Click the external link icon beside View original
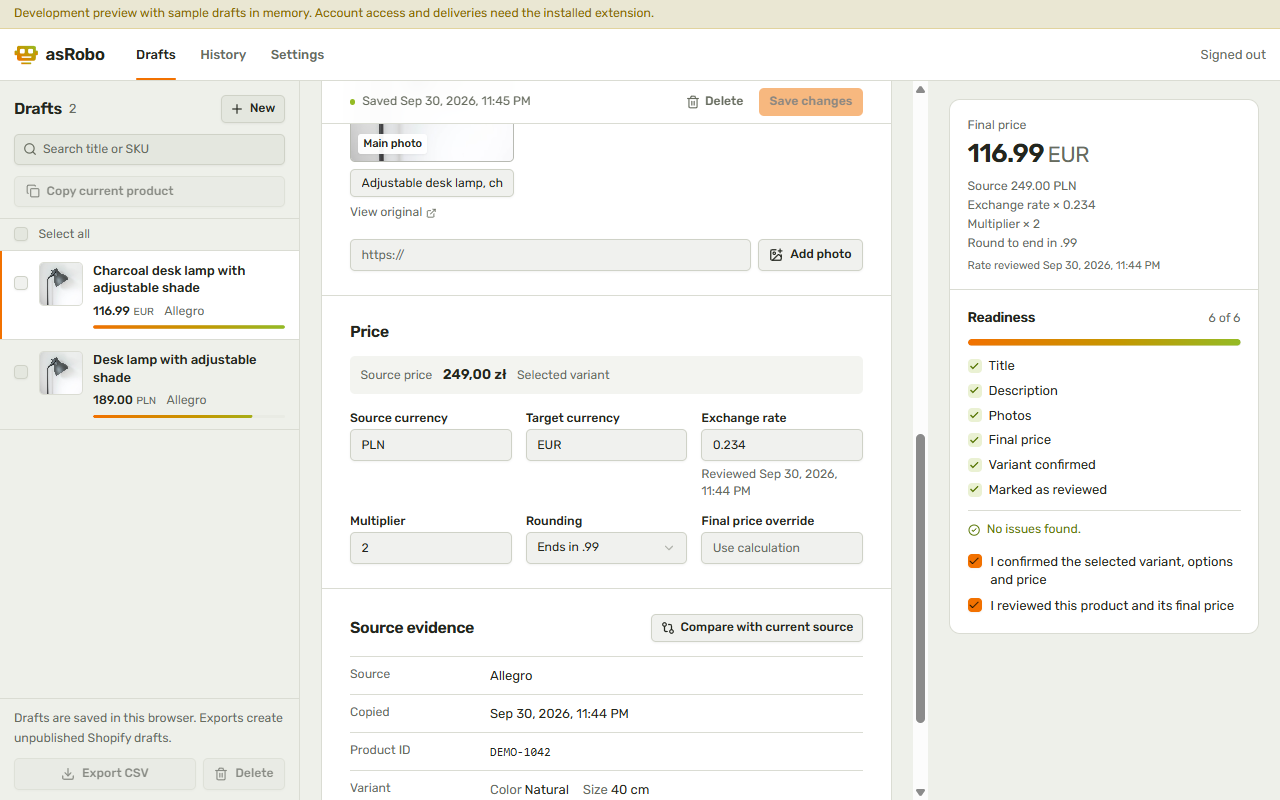Viewport: 1280px width, 800px height. click(x=431, y=213)
